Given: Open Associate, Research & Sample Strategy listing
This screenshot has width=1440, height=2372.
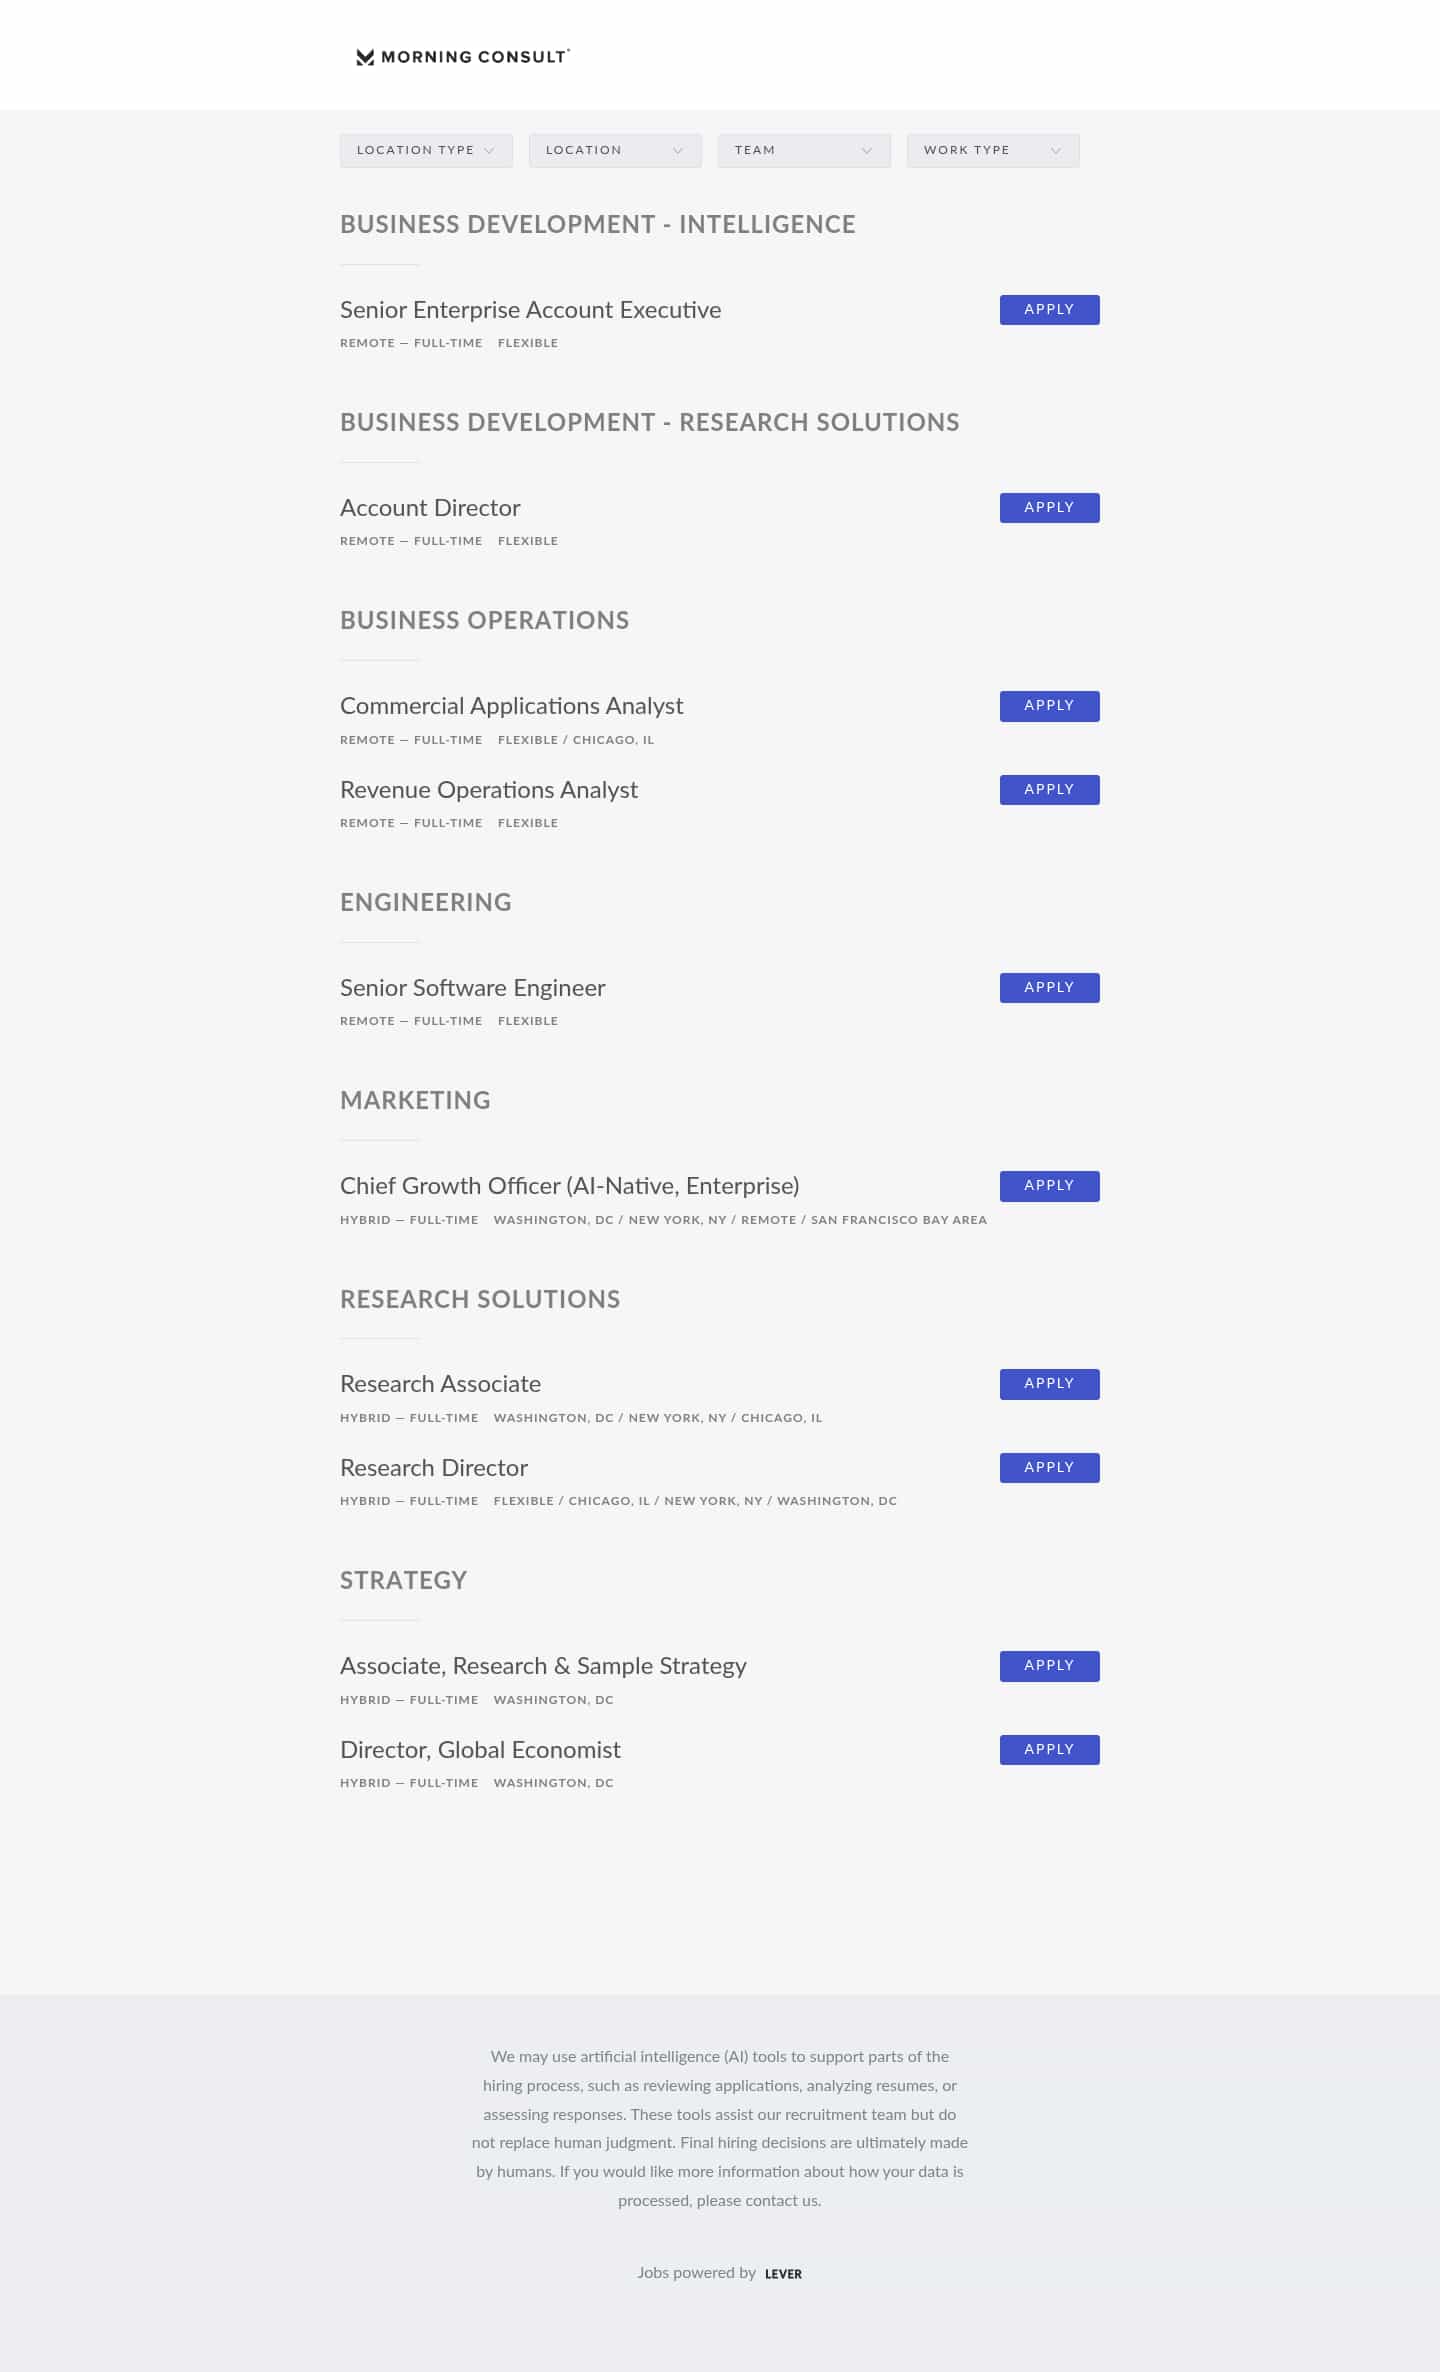Looking at the screenshot, I should point(543,1666).
